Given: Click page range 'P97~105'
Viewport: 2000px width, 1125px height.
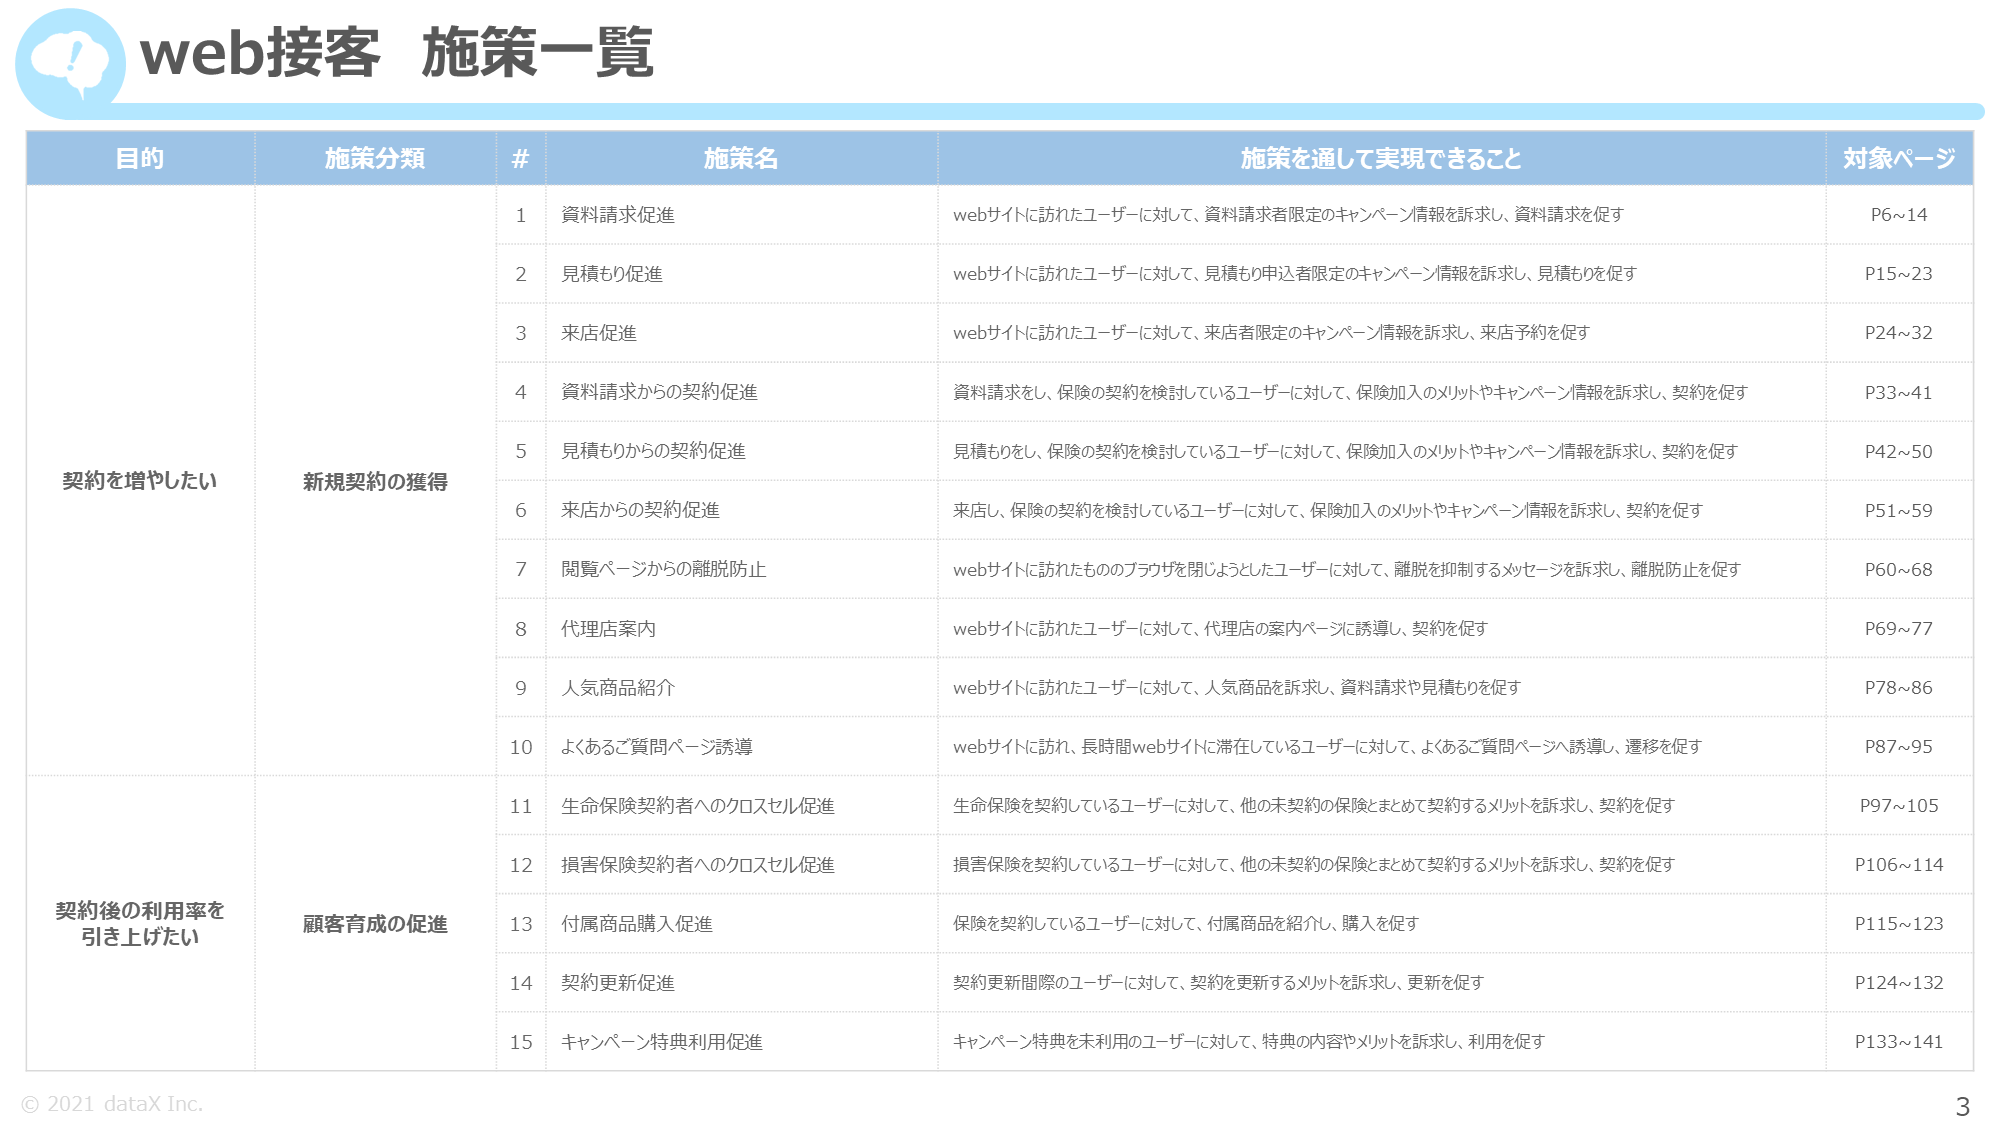Looking at the screenshot, I should [x=1899, y=806].
